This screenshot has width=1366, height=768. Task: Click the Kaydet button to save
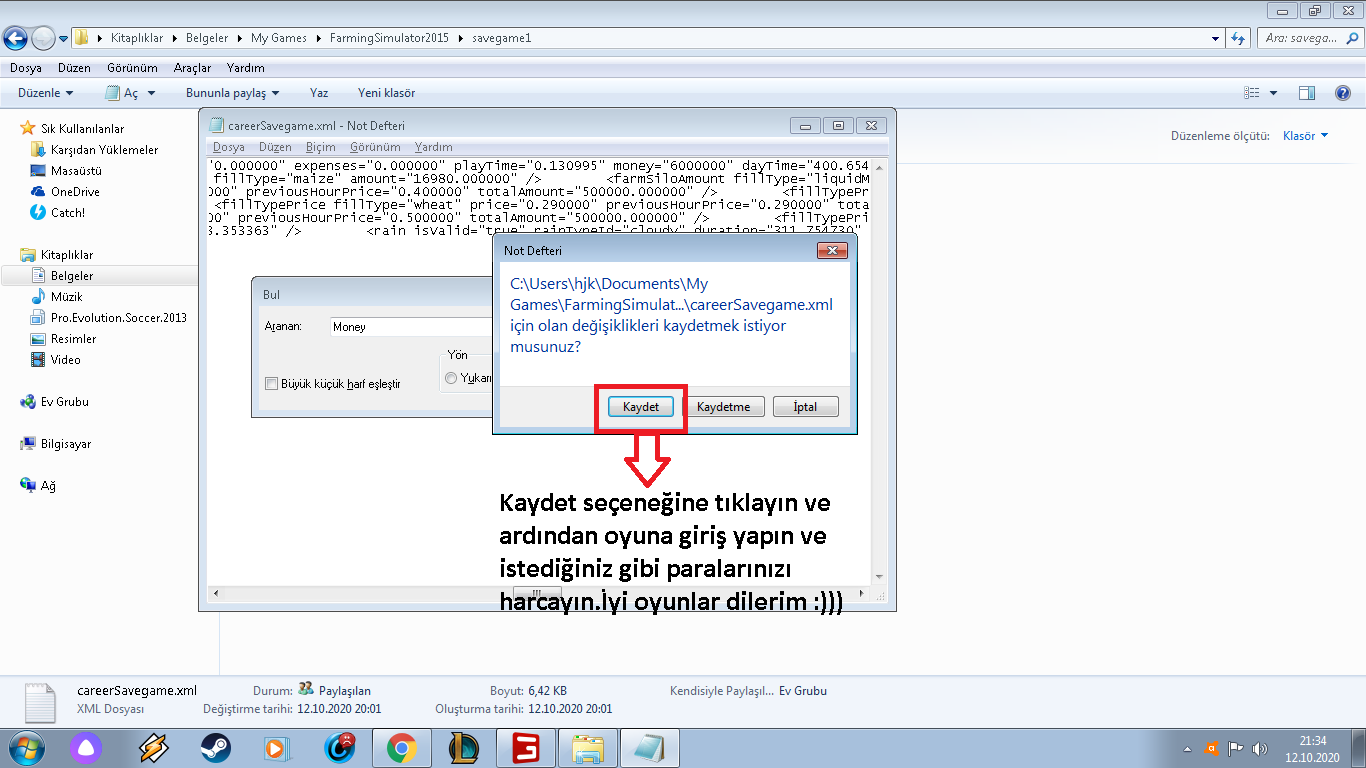(x=641, y=407)
